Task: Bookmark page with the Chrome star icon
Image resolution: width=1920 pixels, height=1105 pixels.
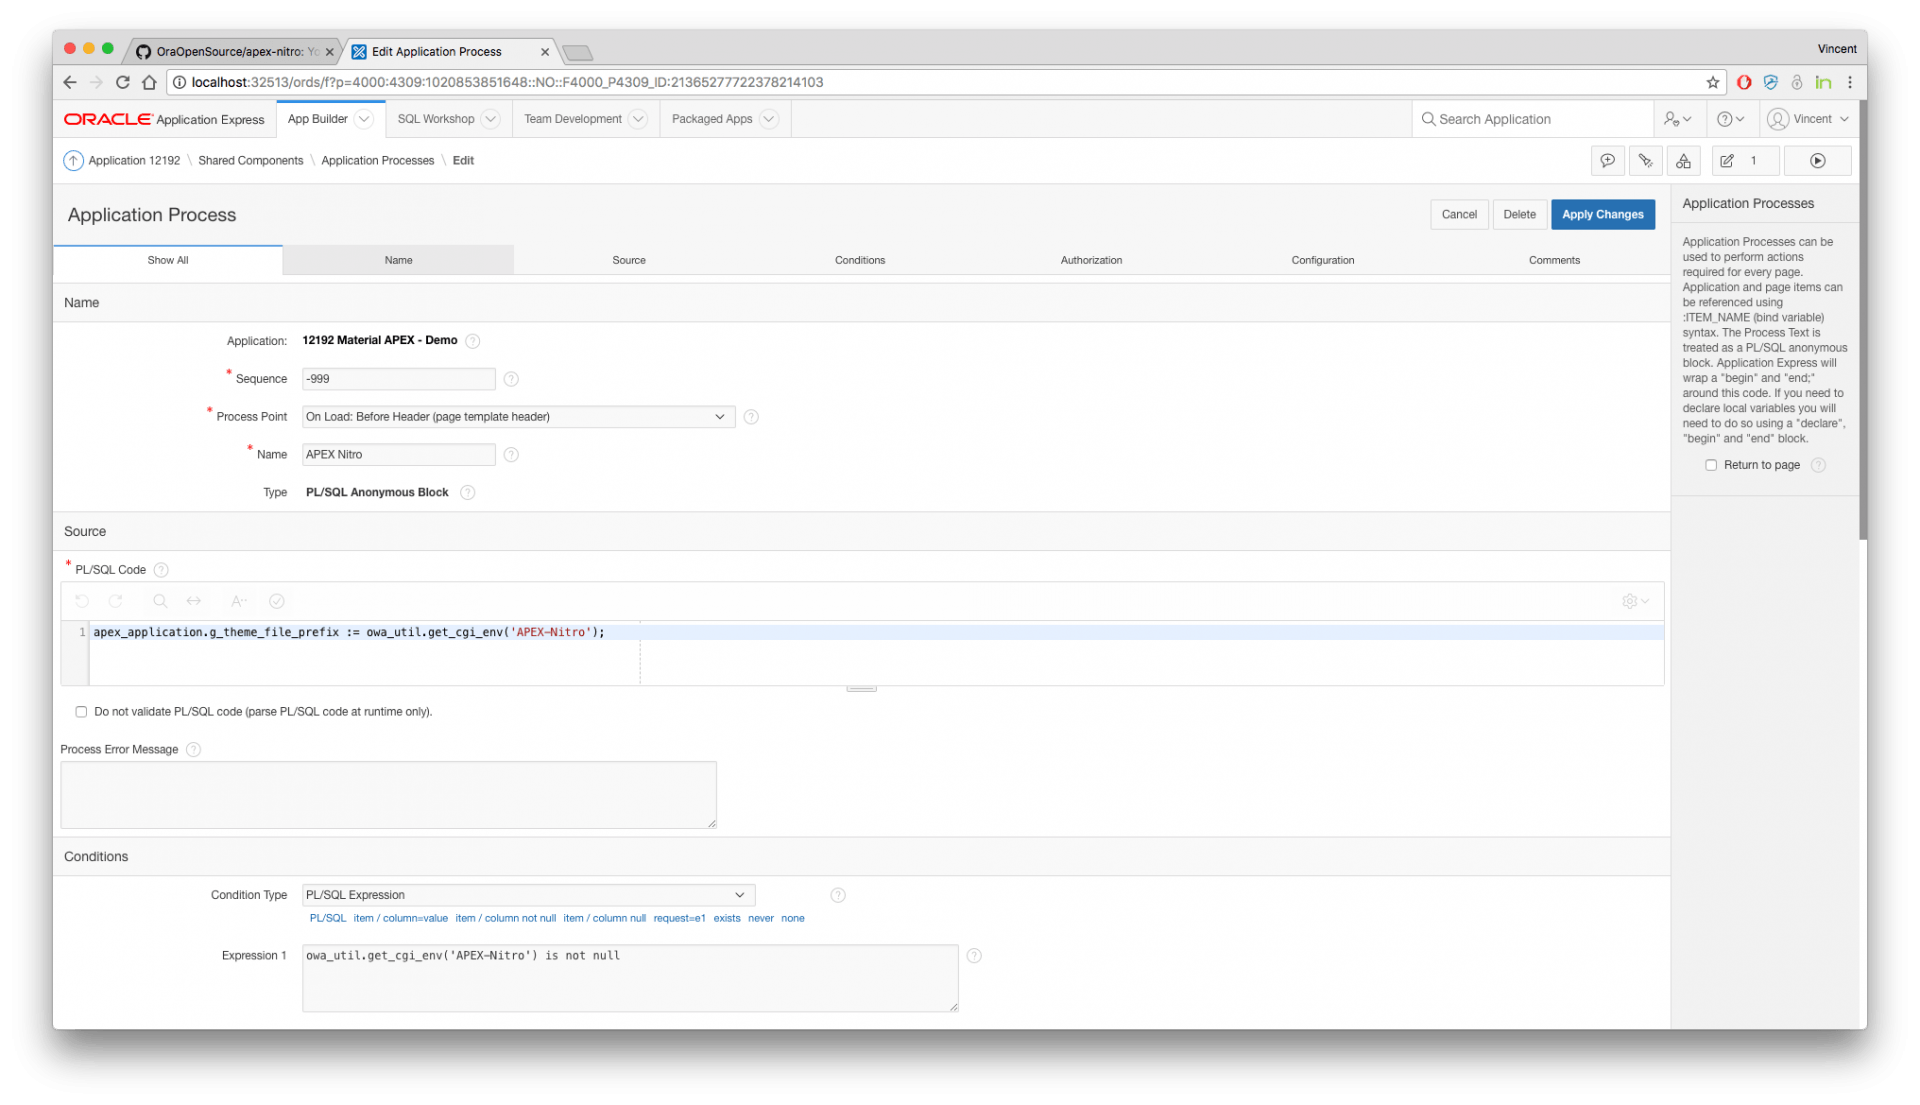Action: click(1712, 82)
